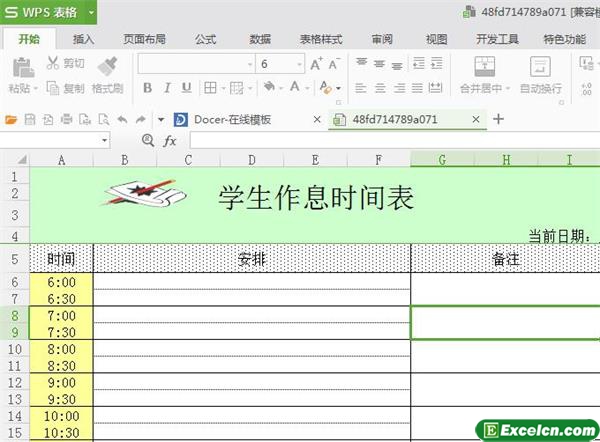Open the Paste dropdown arrow

click(36, 88)
